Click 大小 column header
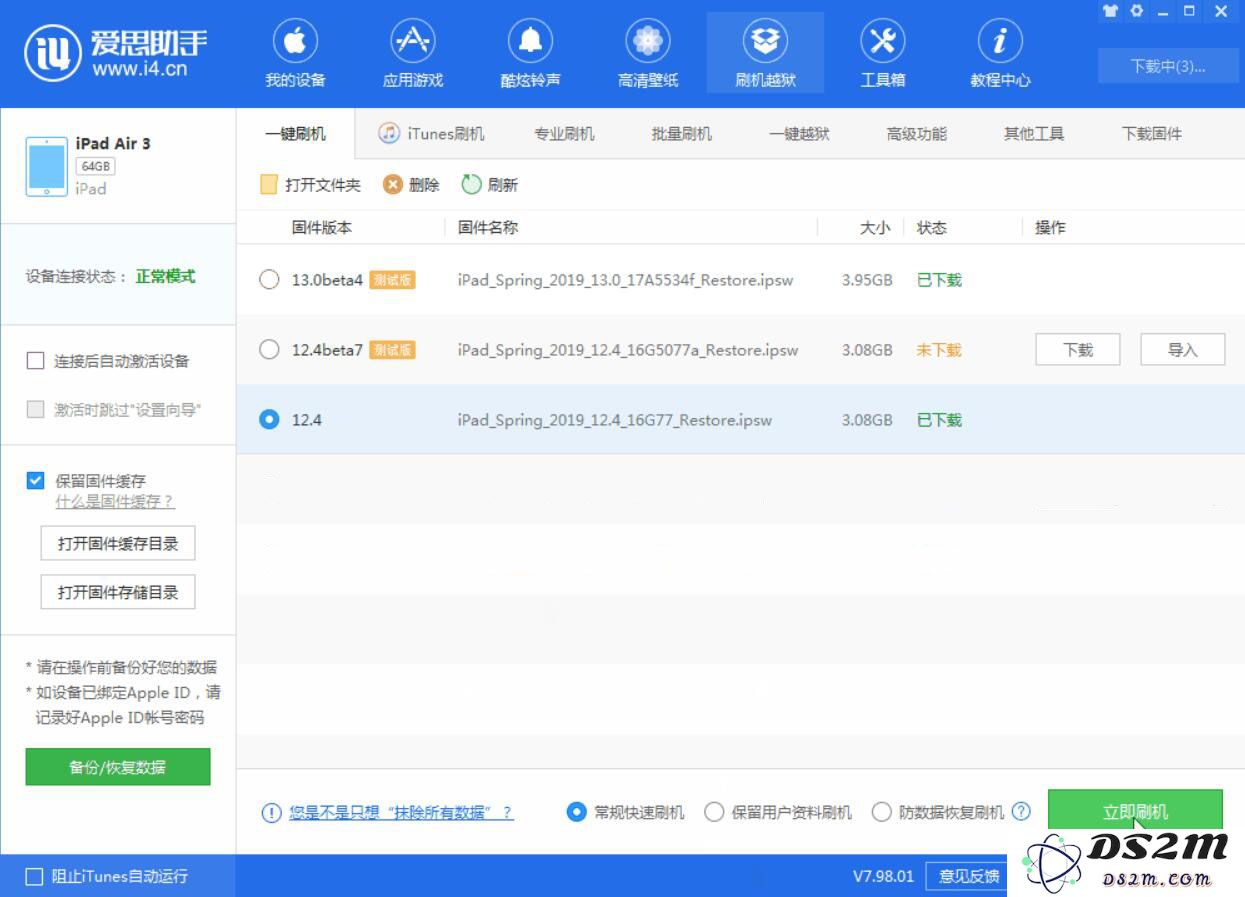Screen dimensions: 1245x897 point(875,228)
